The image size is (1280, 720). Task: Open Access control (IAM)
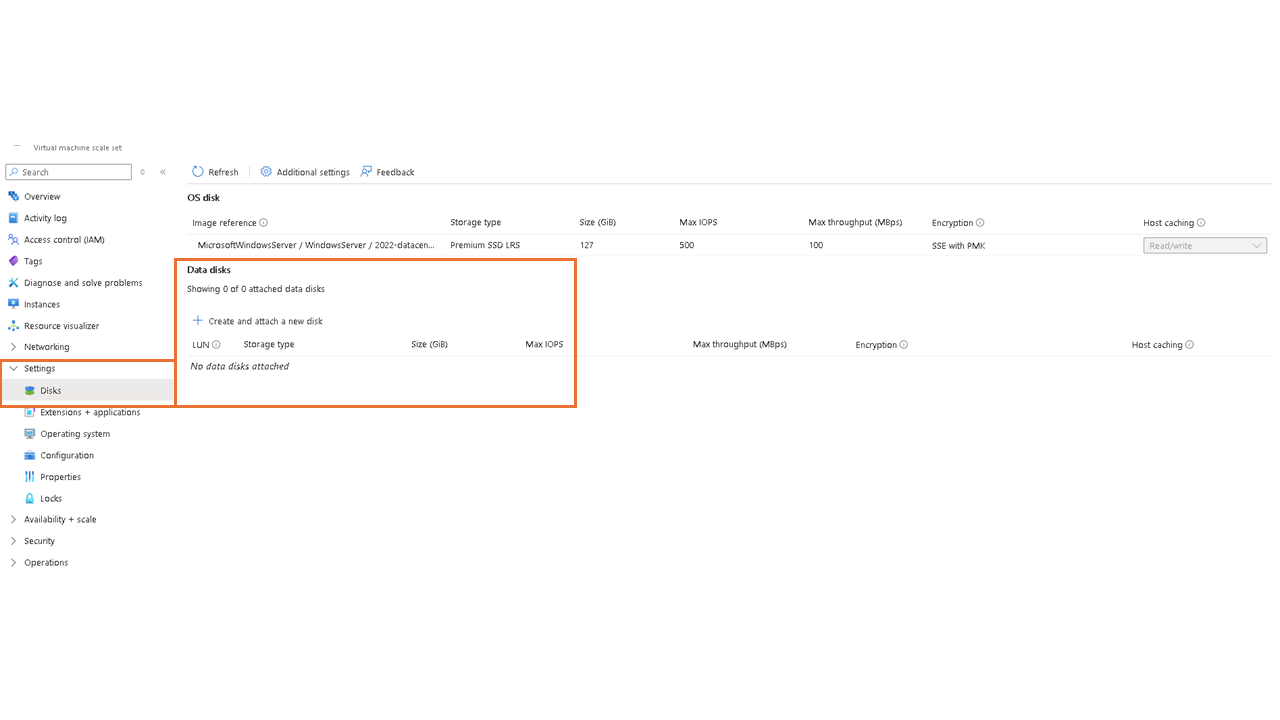tap(64, 240)
